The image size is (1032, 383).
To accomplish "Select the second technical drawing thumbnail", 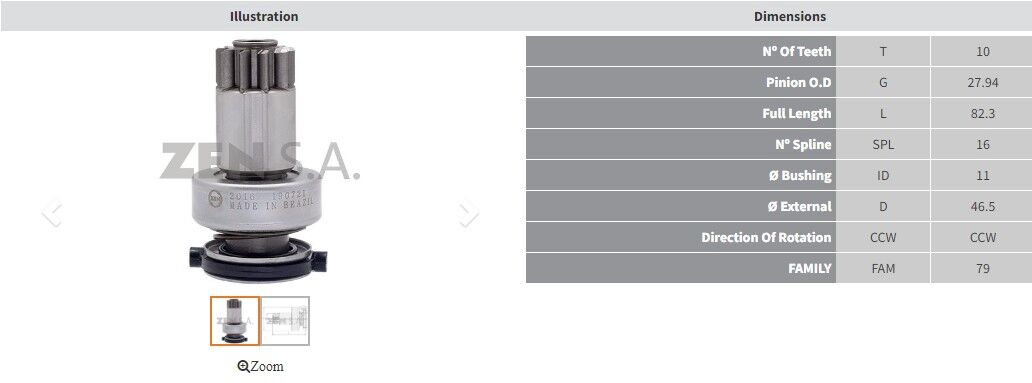I will click(285, 320).
